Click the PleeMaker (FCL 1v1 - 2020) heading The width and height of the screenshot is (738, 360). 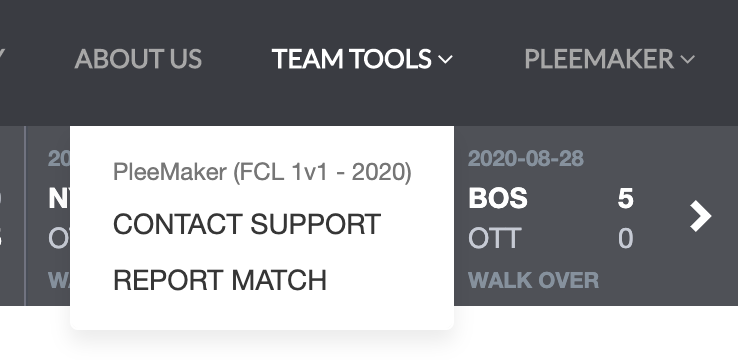[x=262, y=172]
